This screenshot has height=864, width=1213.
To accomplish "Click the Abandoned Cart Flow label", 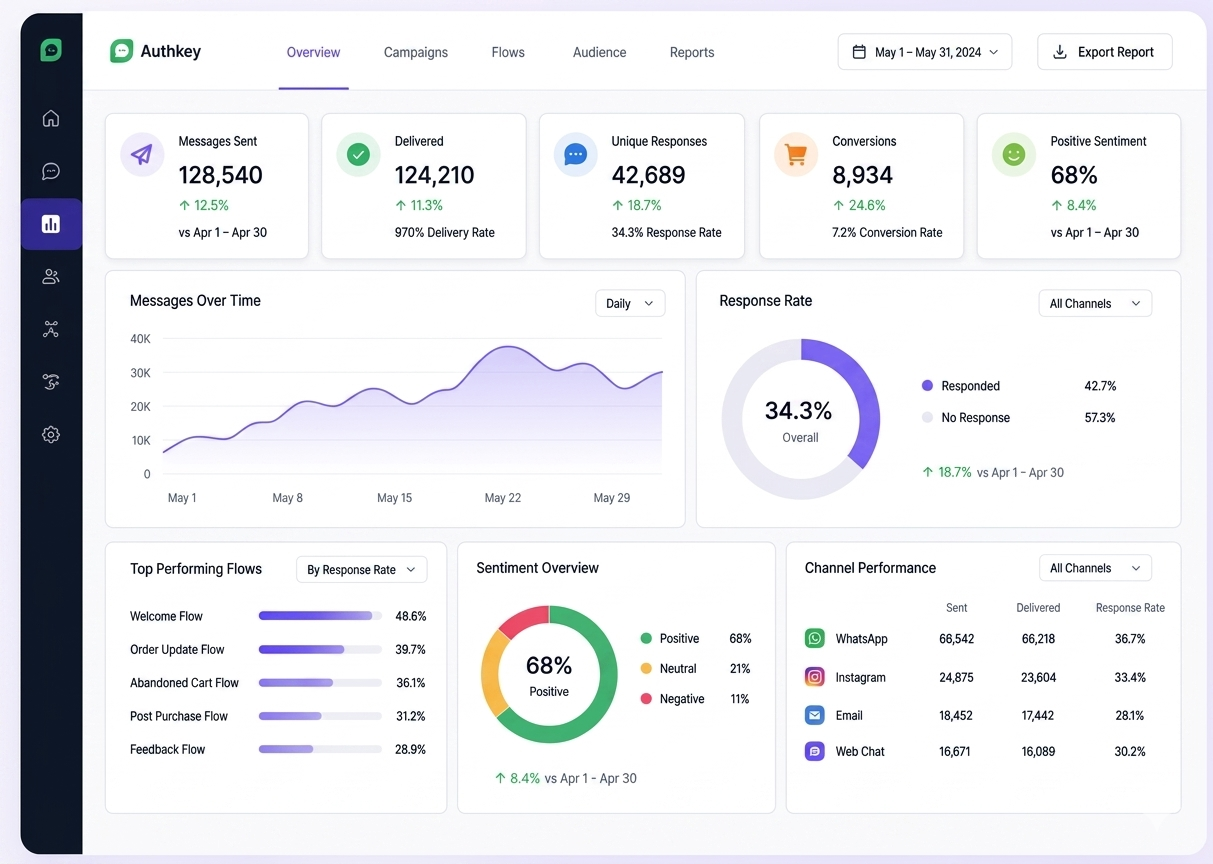I will [184, 683].
